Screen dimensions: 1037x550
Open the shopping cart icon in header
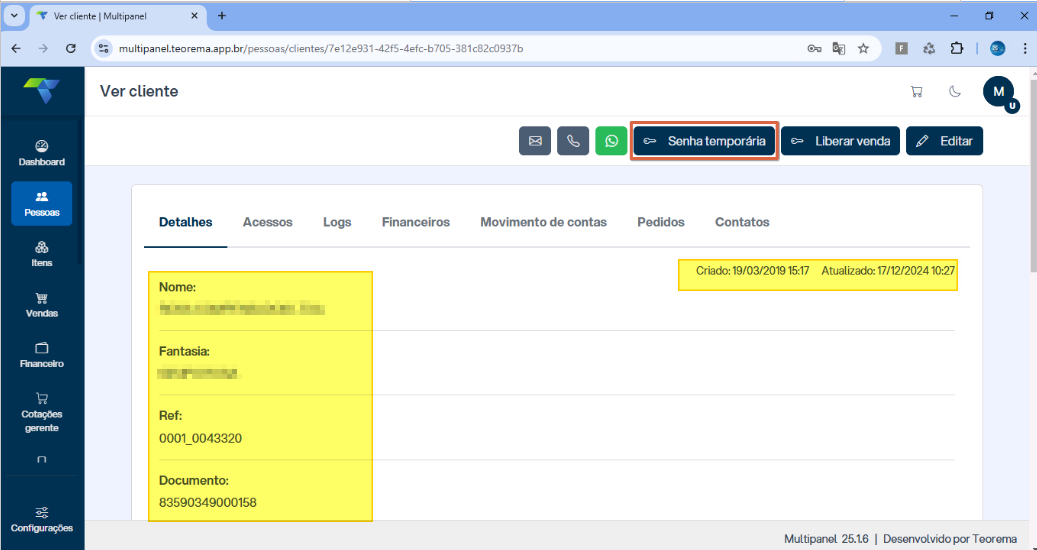[917, 92]
